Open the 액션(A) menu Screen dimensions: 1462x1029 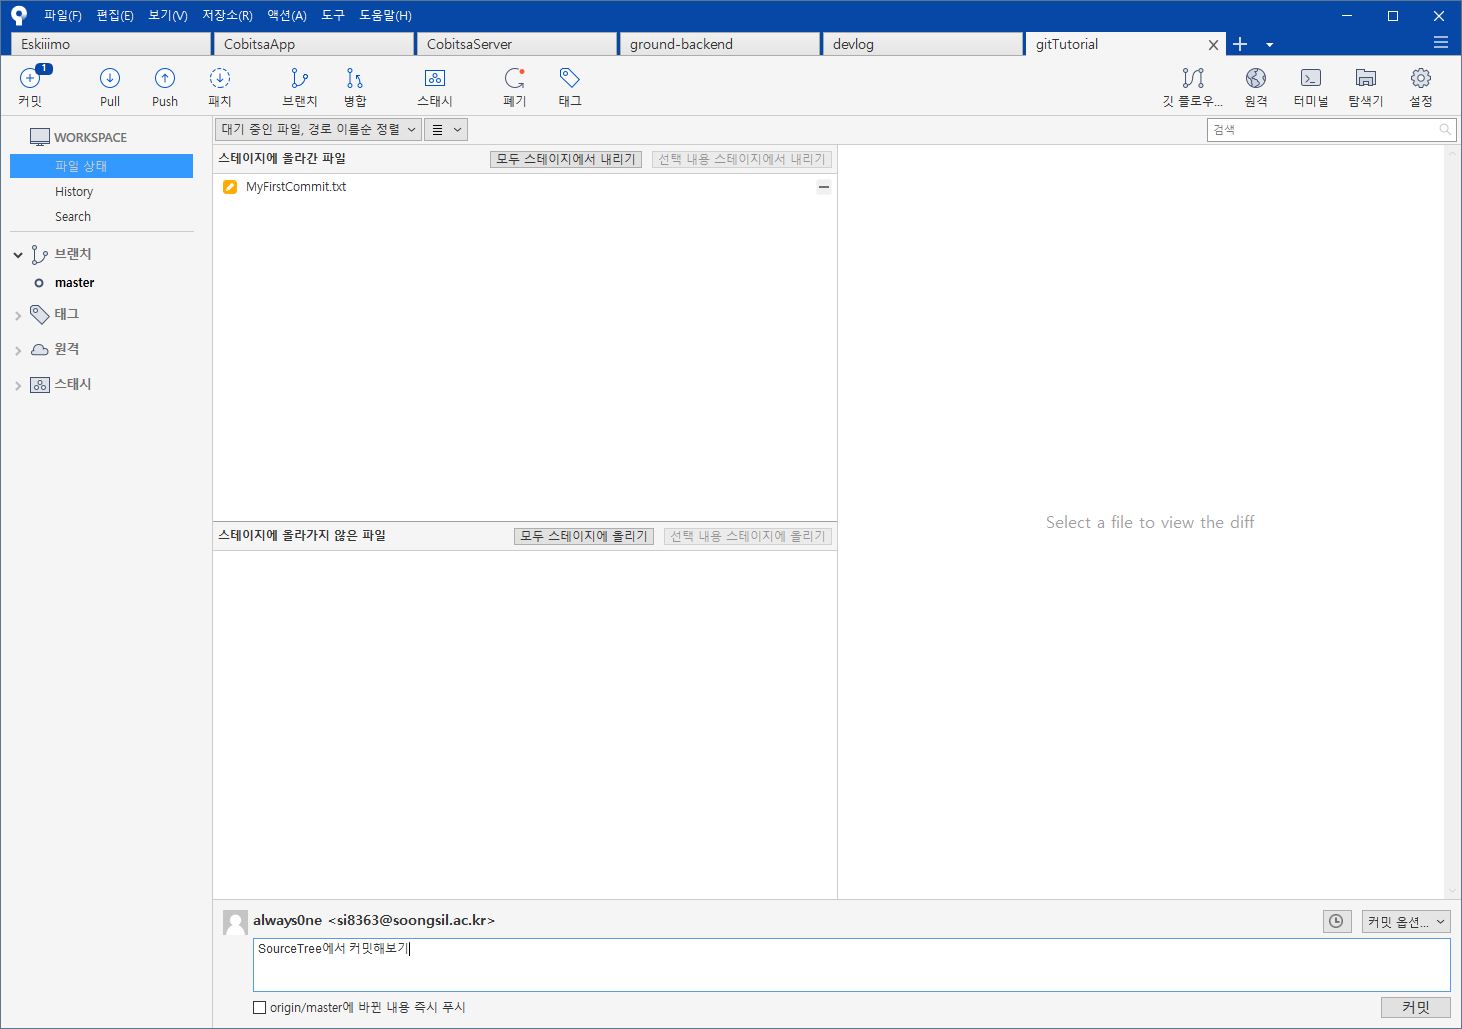point(287,15)
